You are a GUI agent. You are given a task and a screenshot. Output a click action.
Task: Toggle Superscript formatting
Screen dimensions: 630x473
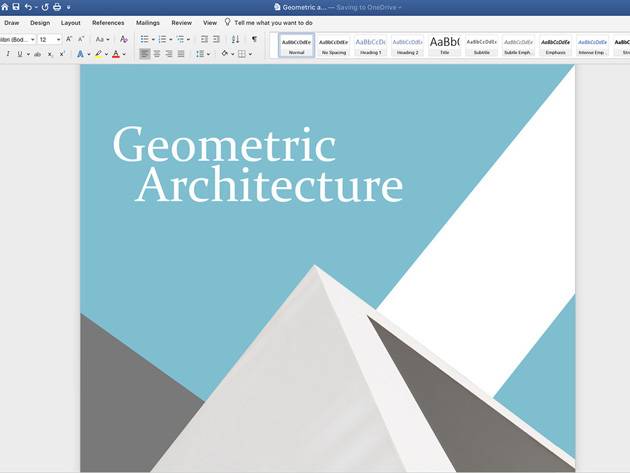pyautogui.click(x=62, y=54)
